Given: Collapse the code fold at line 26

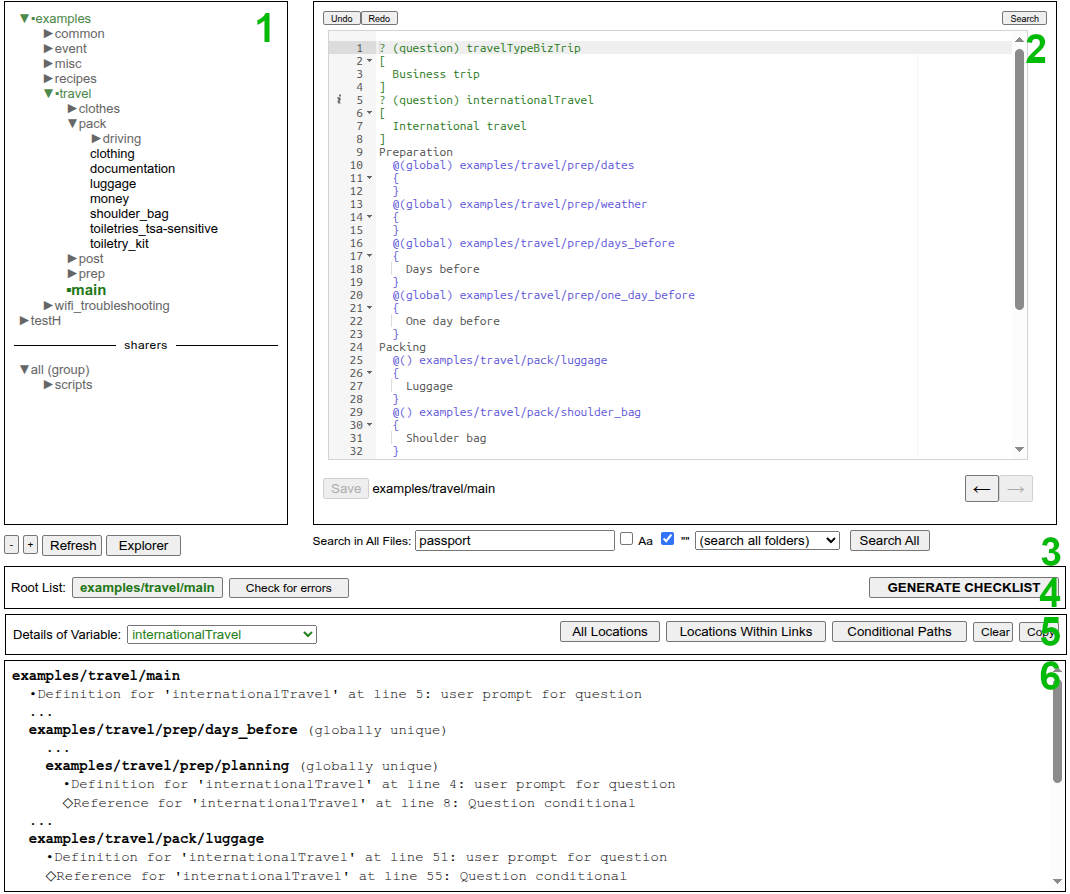Looking at the screenshot, I should pyautogui.click(x=370, y=373).
